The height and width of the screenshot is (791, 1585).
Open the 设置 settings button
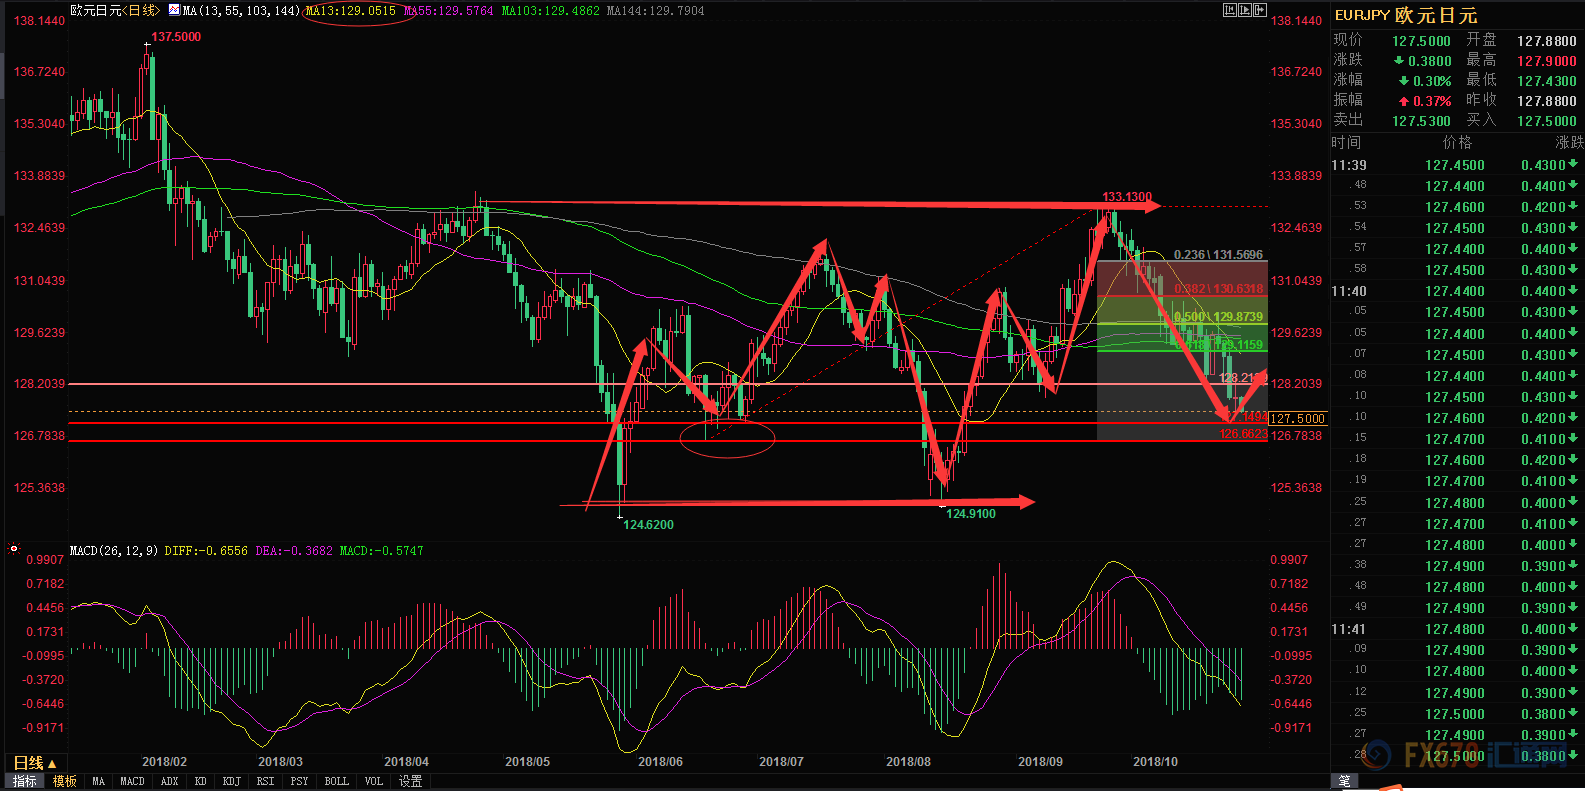coord(411,781)
